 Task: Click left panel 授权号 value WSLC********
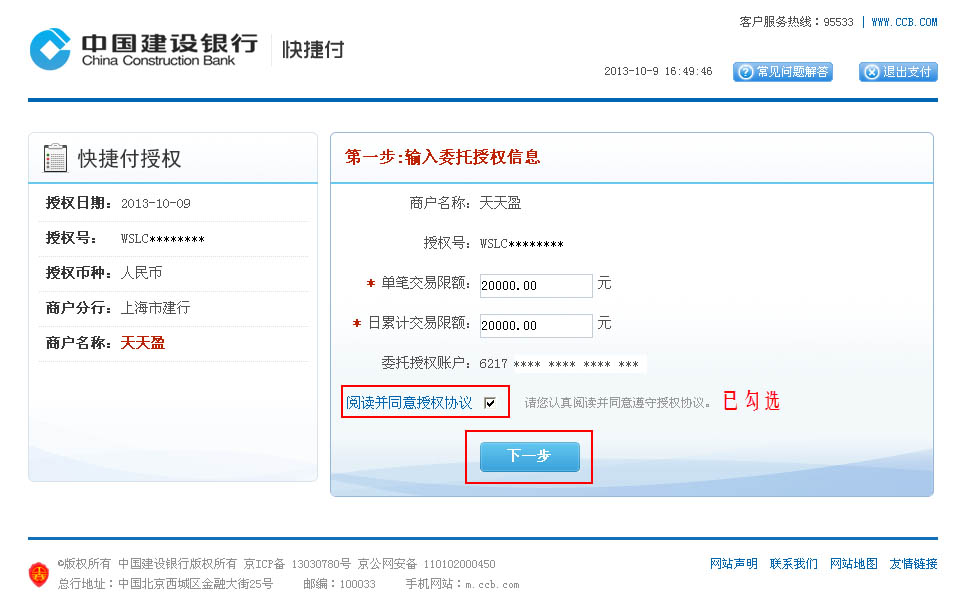[x=162, y=239]
